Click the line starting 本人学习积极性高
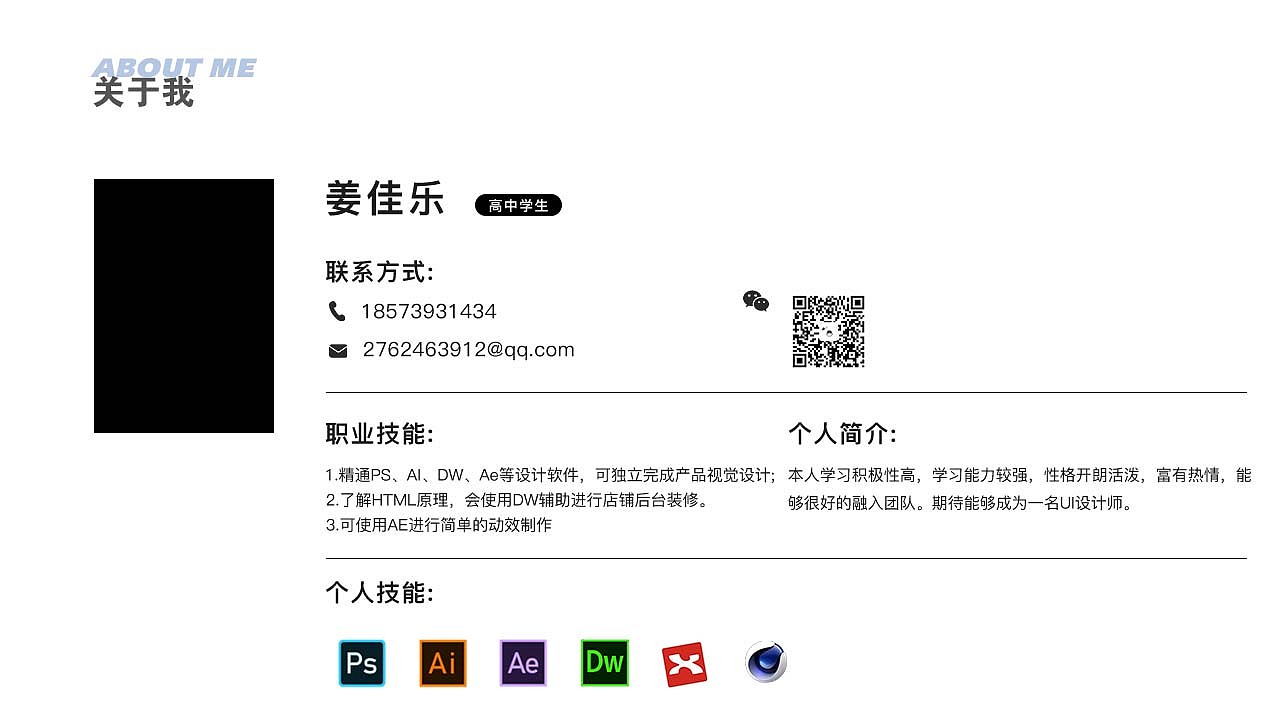 (1020, 475)
